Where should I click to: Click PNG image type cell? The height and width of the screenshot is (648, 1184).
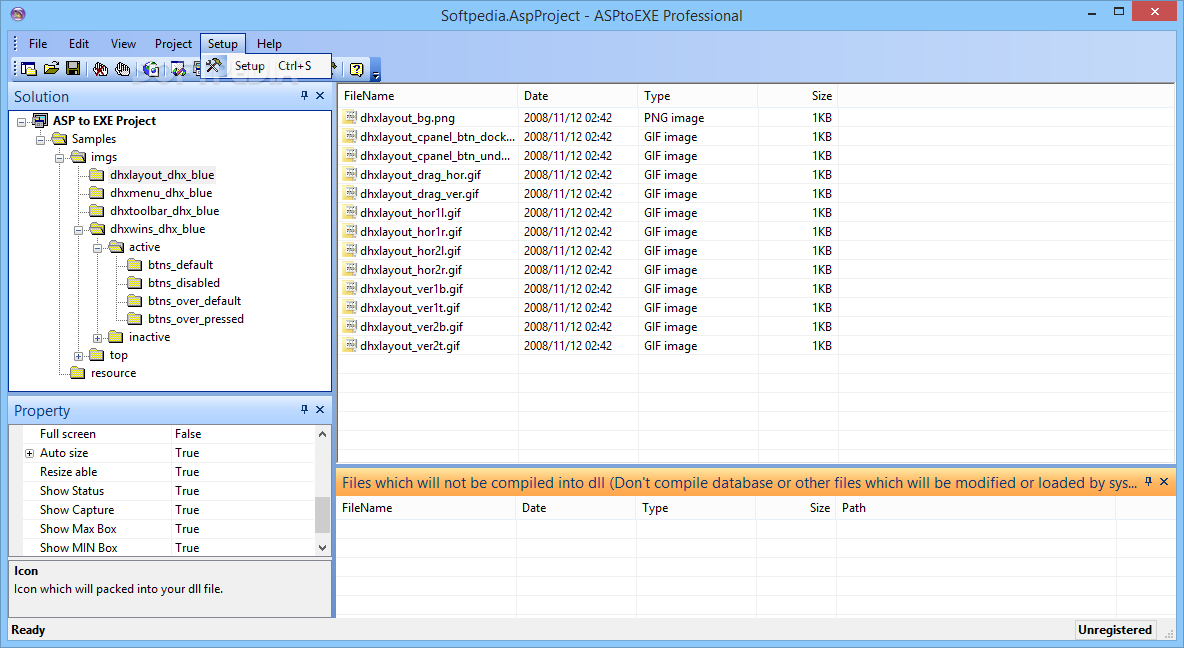(x=674, y=118)
